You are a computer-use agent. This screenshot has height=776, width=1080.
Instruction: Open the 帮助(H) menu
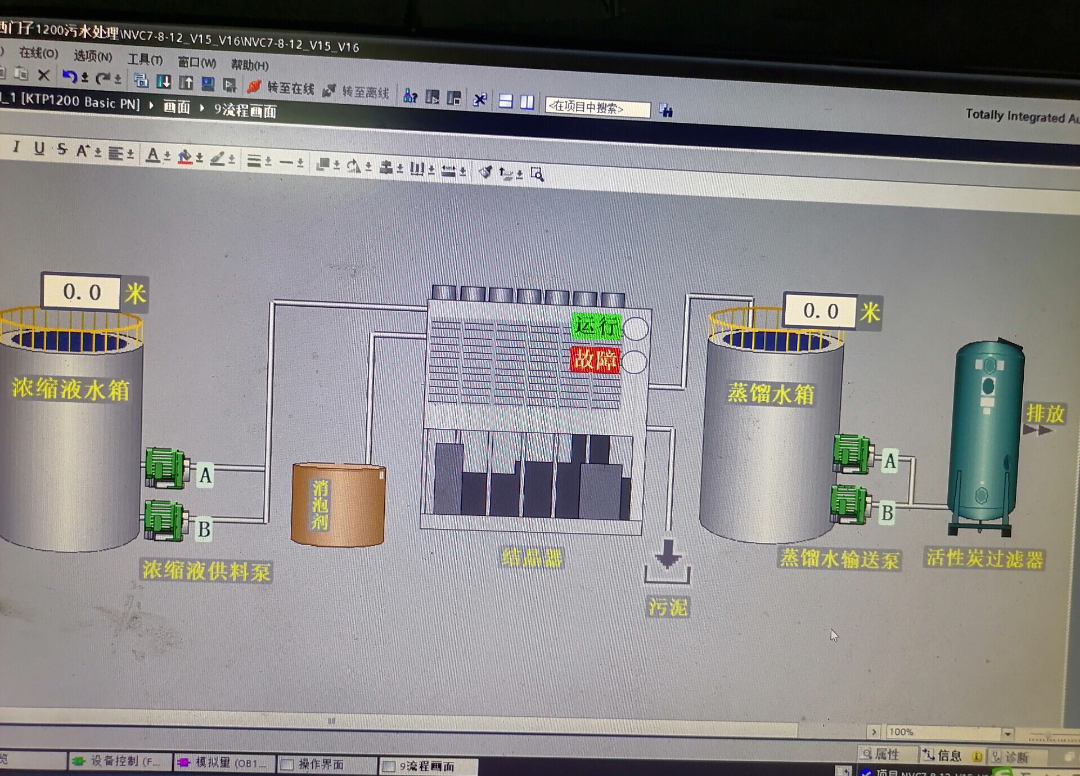tap(249, 65)
